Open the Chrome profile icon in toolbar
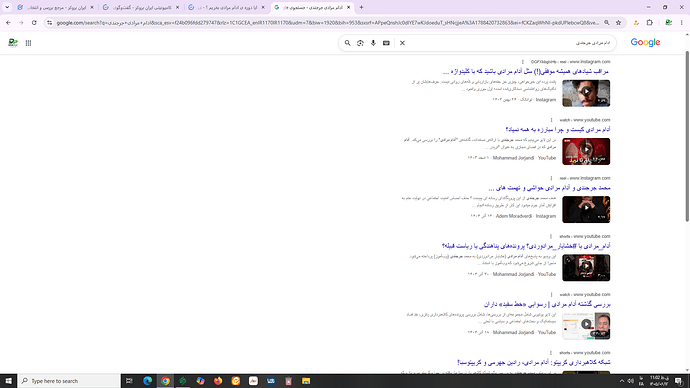Image resolution: width=690 pixels, height=388 pixels. pos(668,23)
